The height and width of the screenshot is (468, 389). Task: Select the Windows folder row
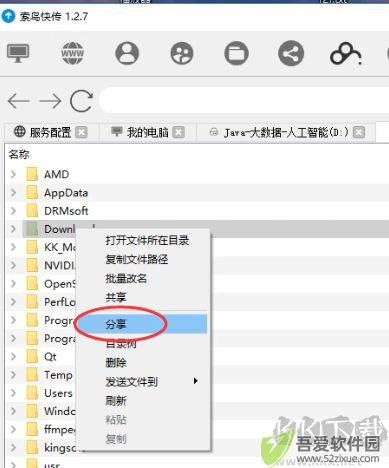coord(60,411)
